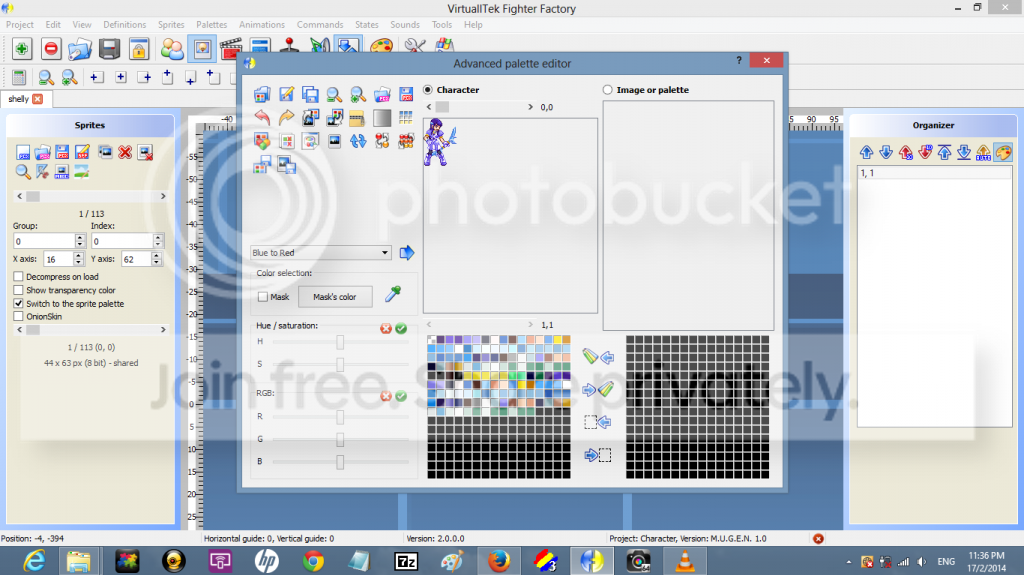1024x575 pixels.
Task: Open the Blue to Red dropdown
Action: click(321, 253)
